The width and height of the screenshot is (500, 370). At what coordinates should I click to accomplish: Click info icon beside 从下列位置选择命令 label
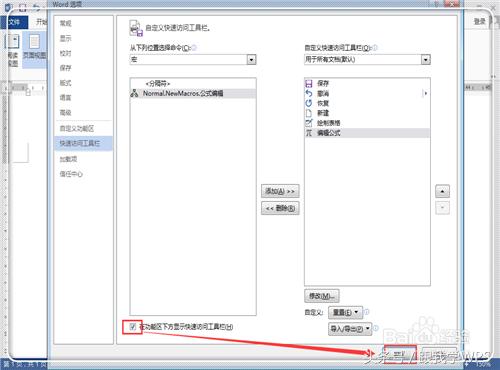[194, 48]
